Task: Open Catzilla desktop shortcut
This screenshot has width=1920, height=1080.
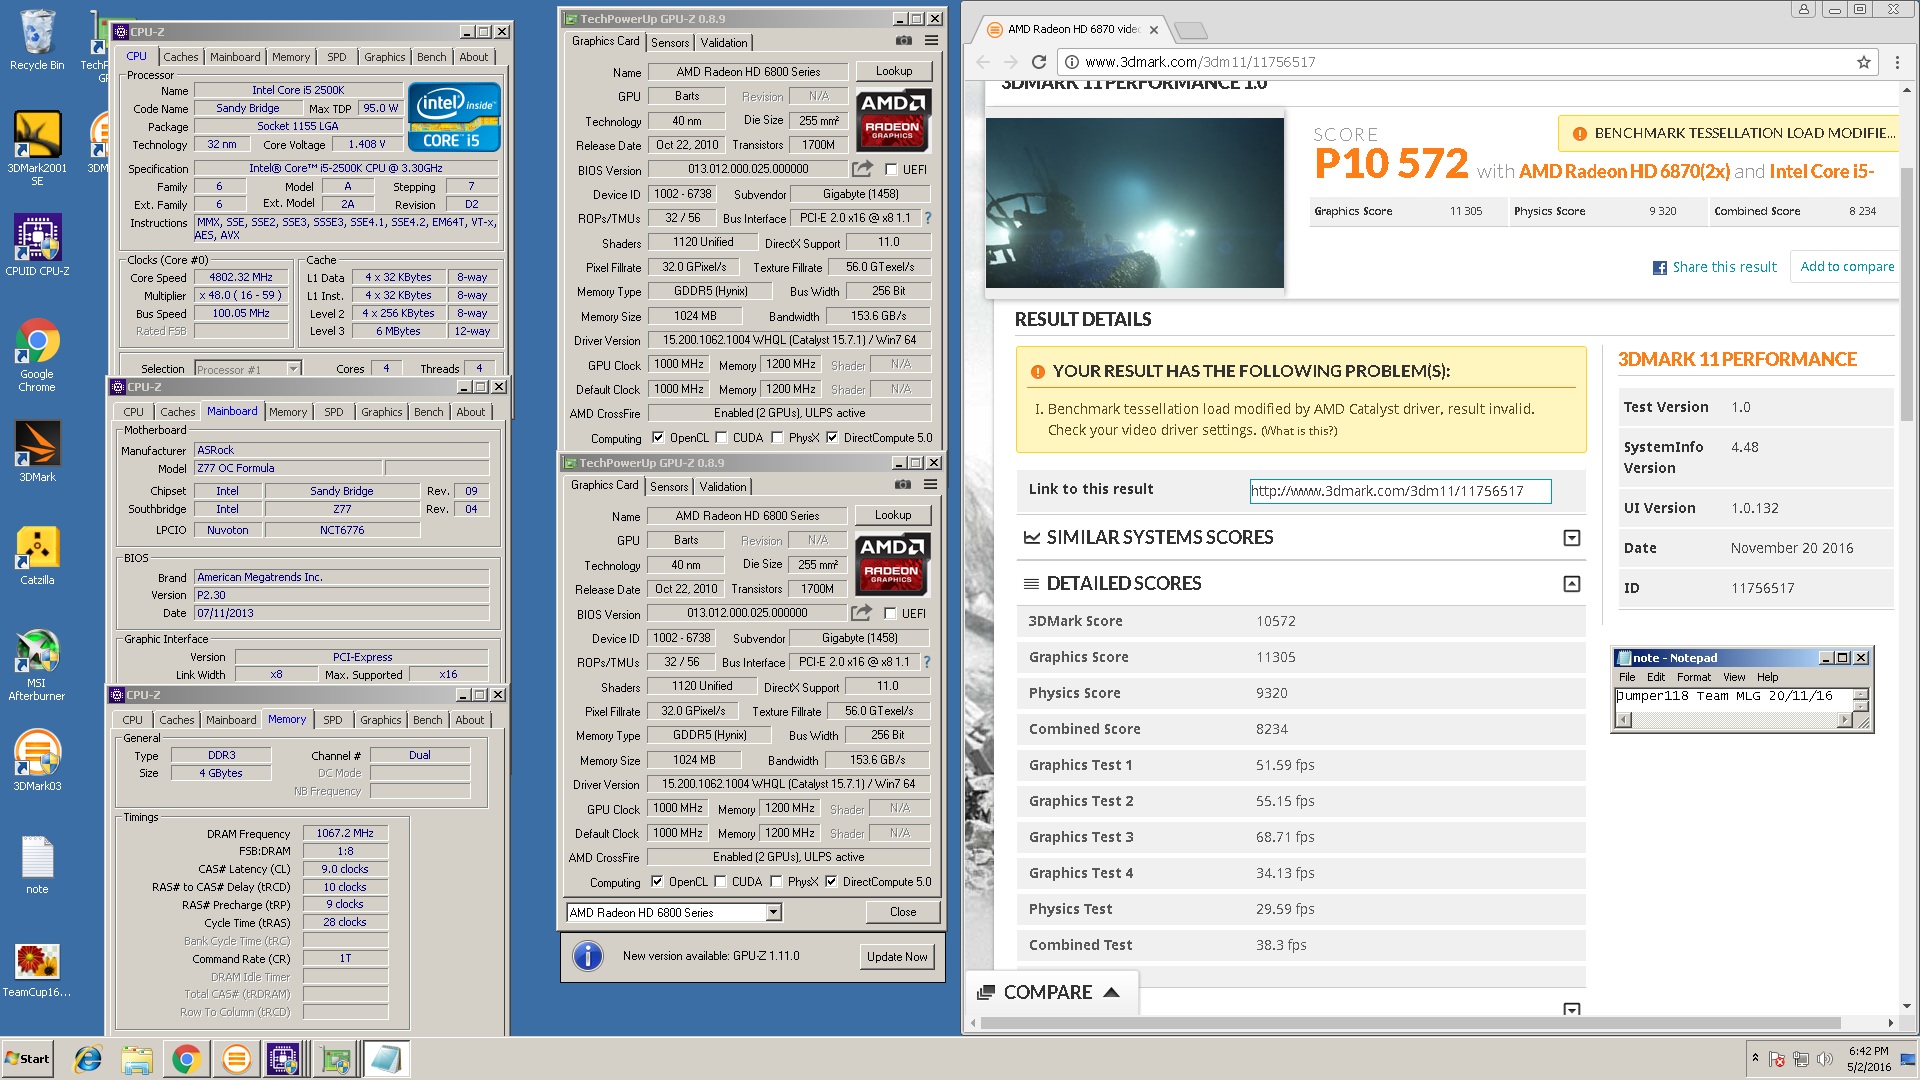Action: pyautogui.click(x=37, y=555)
